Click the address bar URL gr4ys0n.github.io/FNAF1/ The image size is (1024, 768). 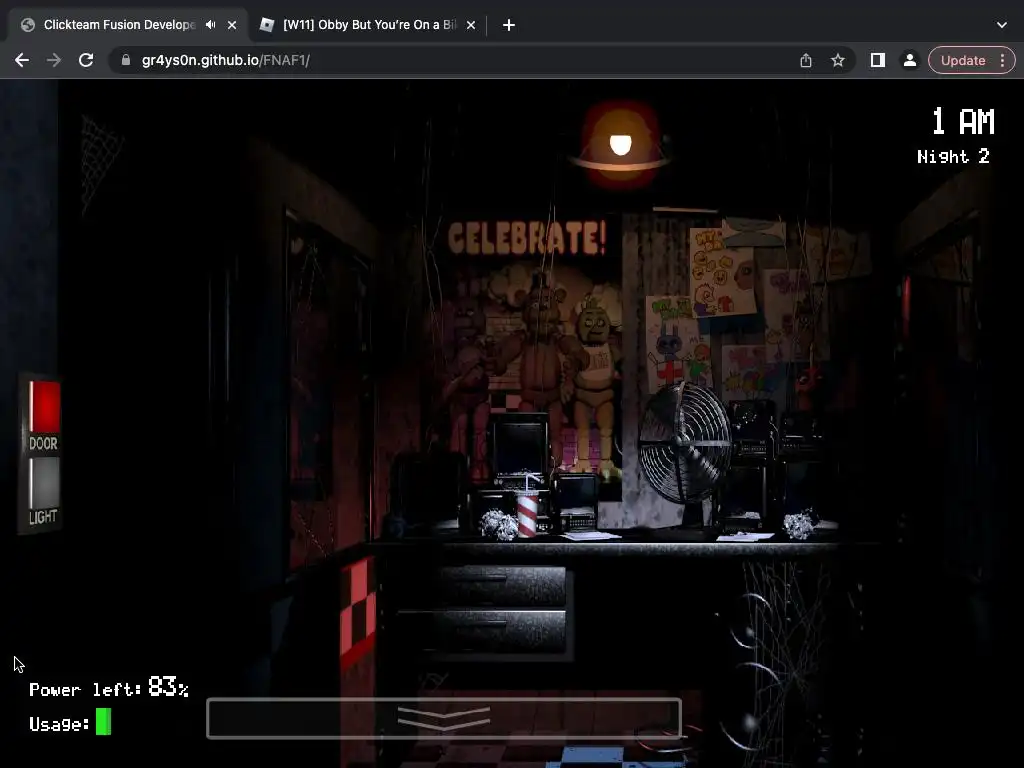point(225,60)
